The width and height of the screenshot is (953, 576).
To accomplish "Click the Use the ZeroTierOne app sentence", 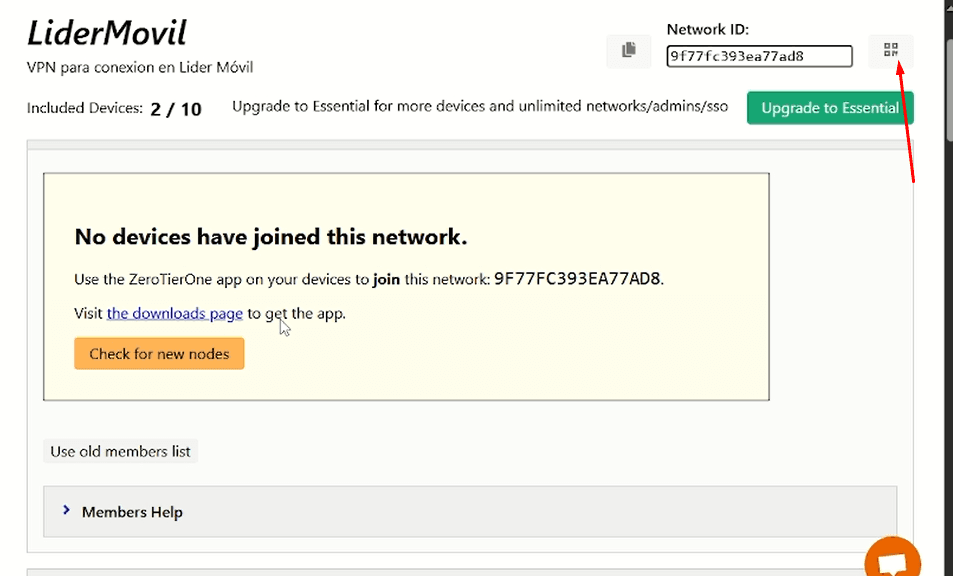I will click(x=222, y=280).
